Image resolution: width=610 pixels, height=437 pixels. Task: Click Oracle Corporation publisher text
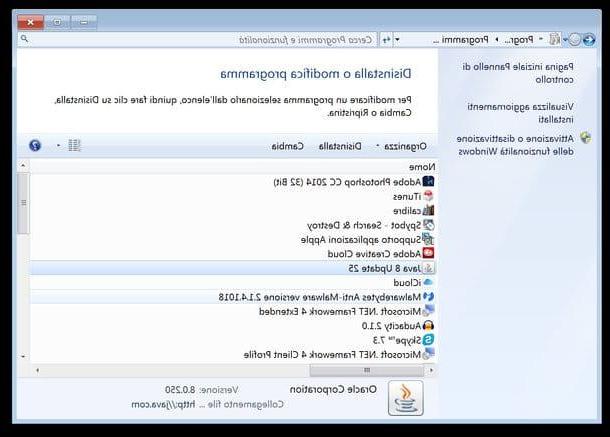(x=333, y=390)
